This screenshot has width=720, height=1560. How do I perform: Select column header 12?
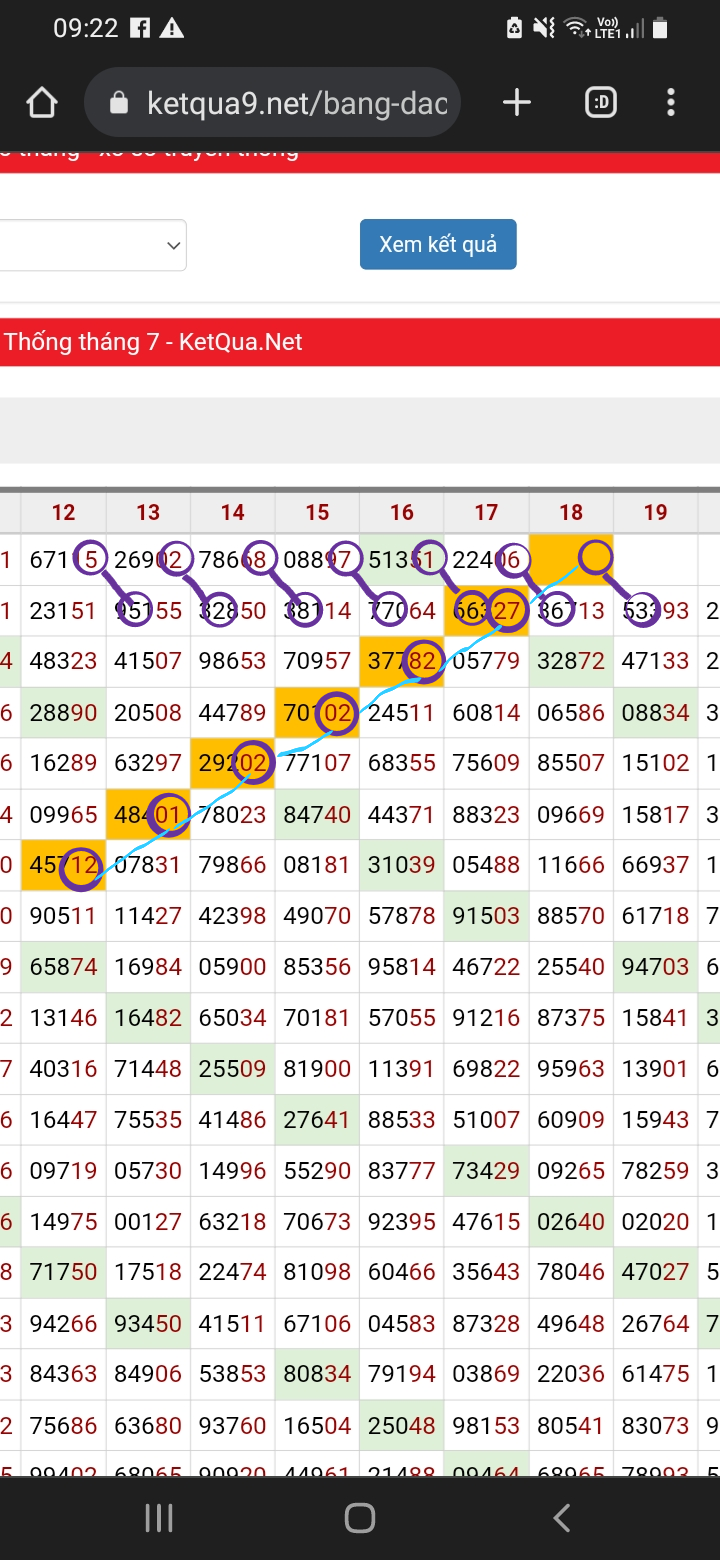[x=63, y=513]
